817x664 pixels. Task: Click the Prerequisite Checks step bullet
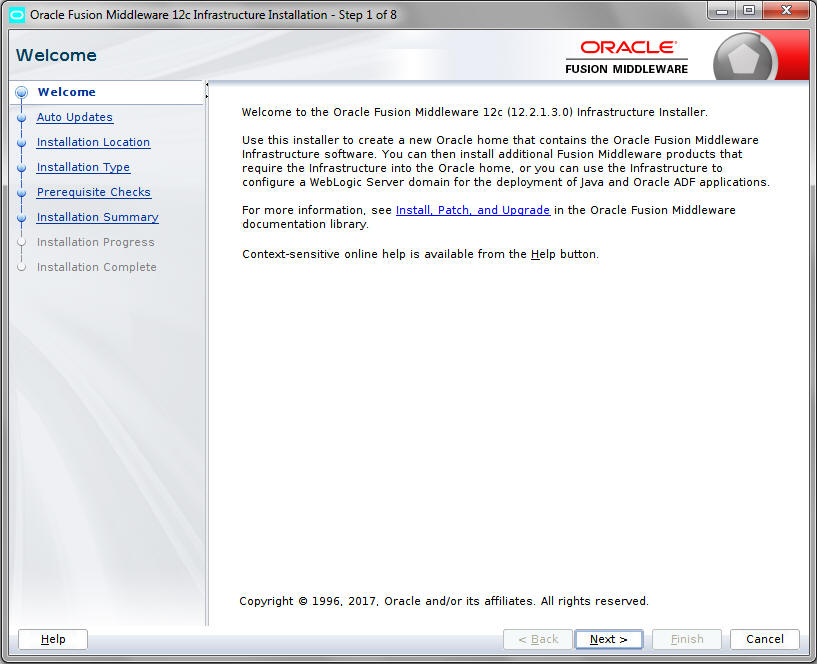coord(21,193)
